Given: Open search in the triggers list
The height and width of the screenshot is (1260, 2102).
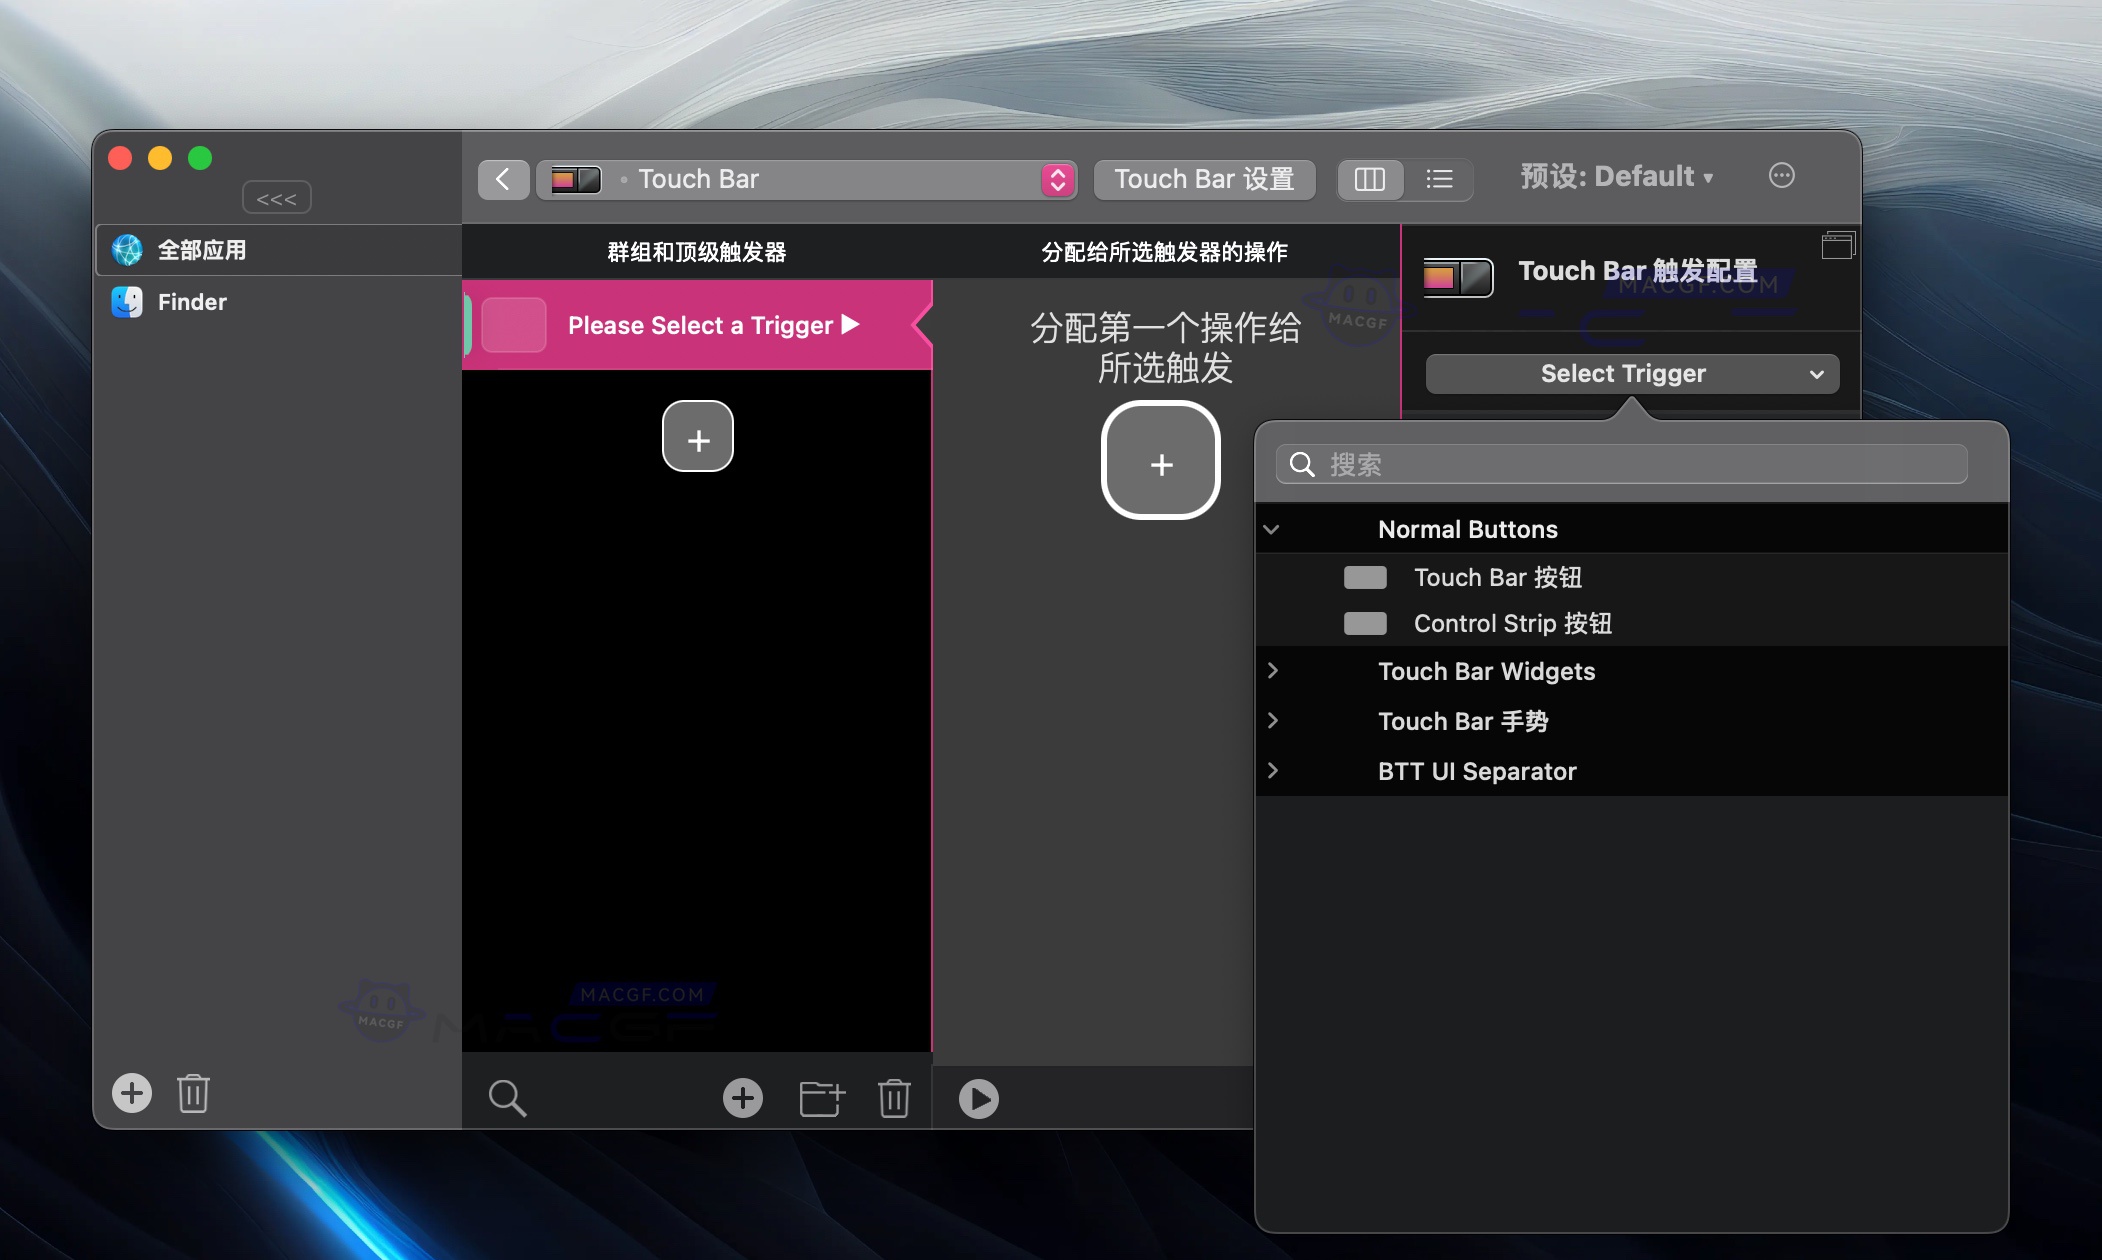Looking at the screenshot, I should 508,1097.
